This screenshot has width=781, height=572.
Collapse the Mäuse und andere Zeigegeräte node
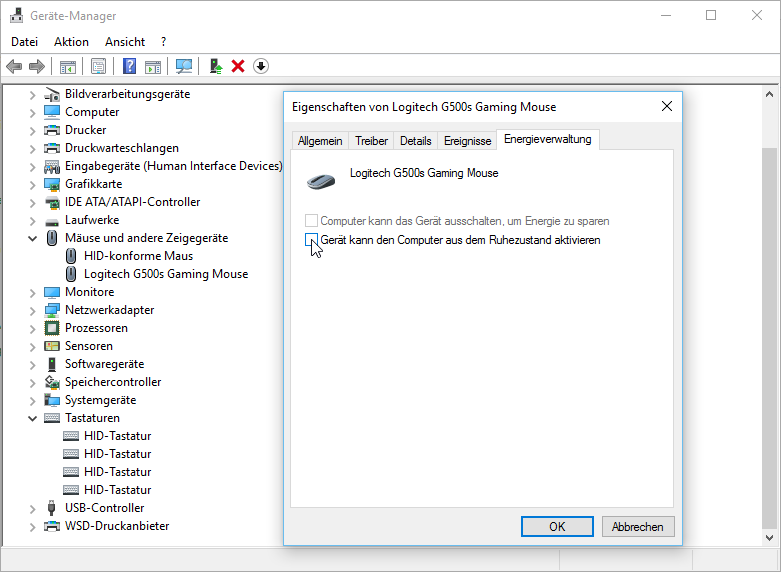[32, 238]
